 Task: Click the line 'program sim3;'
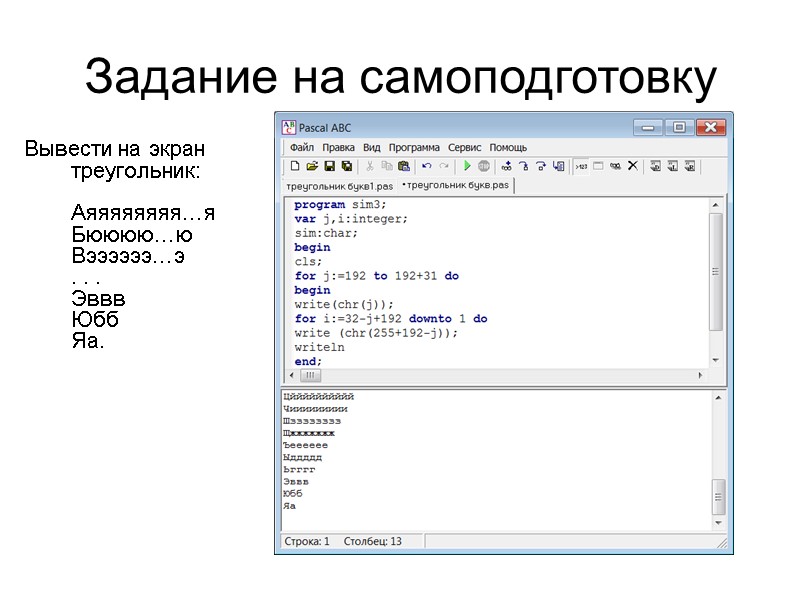340,205
